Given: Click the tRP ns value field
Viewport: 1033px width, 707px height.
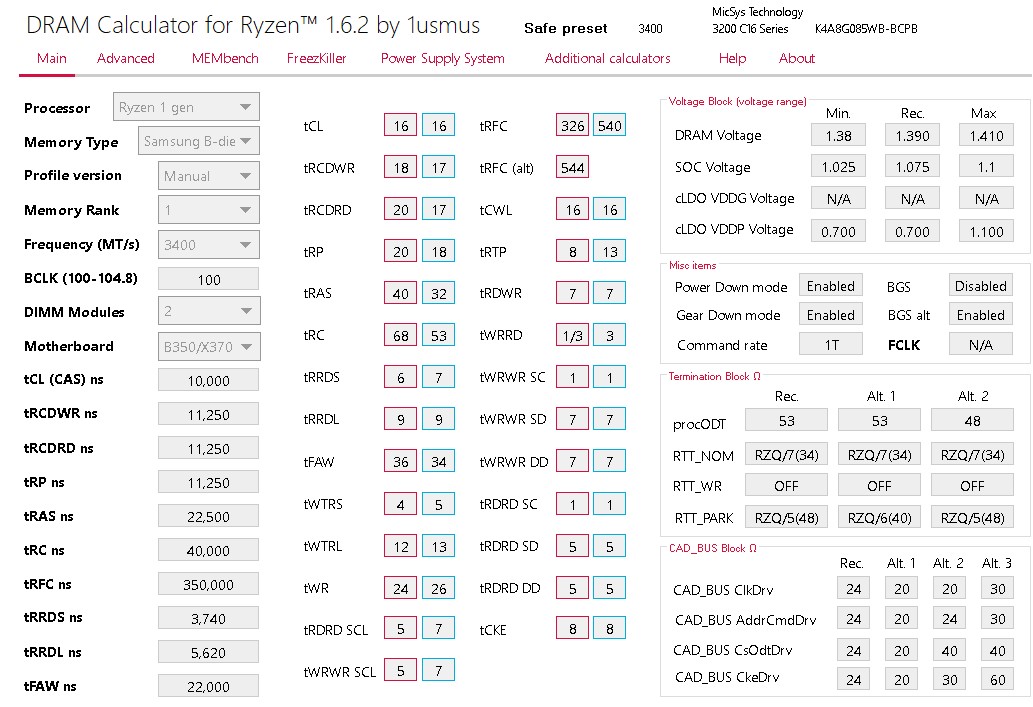Looking at the screenshot, I should (208, 483).
